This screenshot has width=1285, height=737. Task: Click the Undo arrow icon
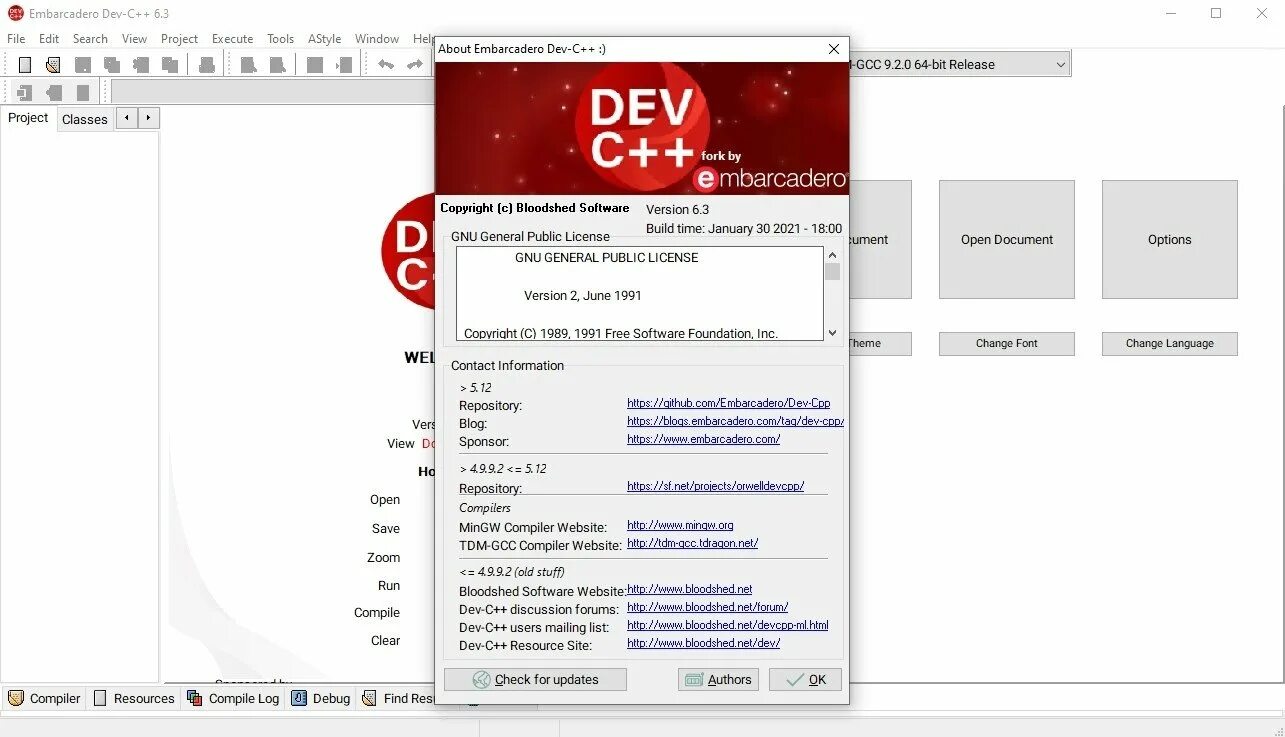[386, 65]
